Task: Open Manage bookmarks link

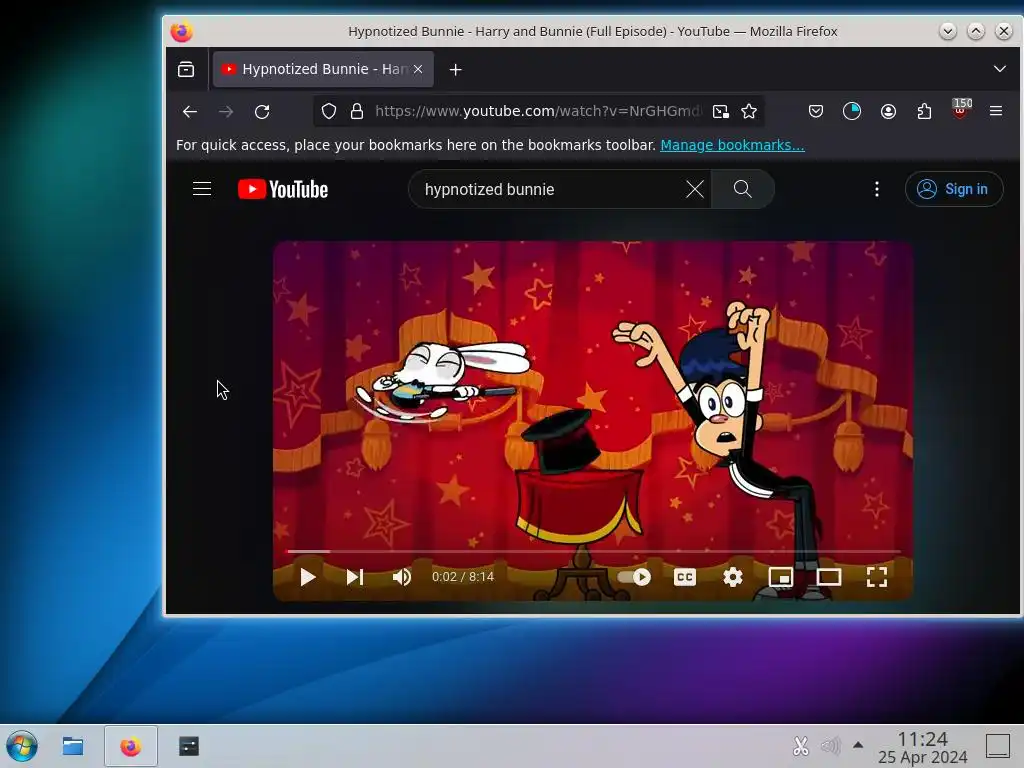Action: pos(732,145)
